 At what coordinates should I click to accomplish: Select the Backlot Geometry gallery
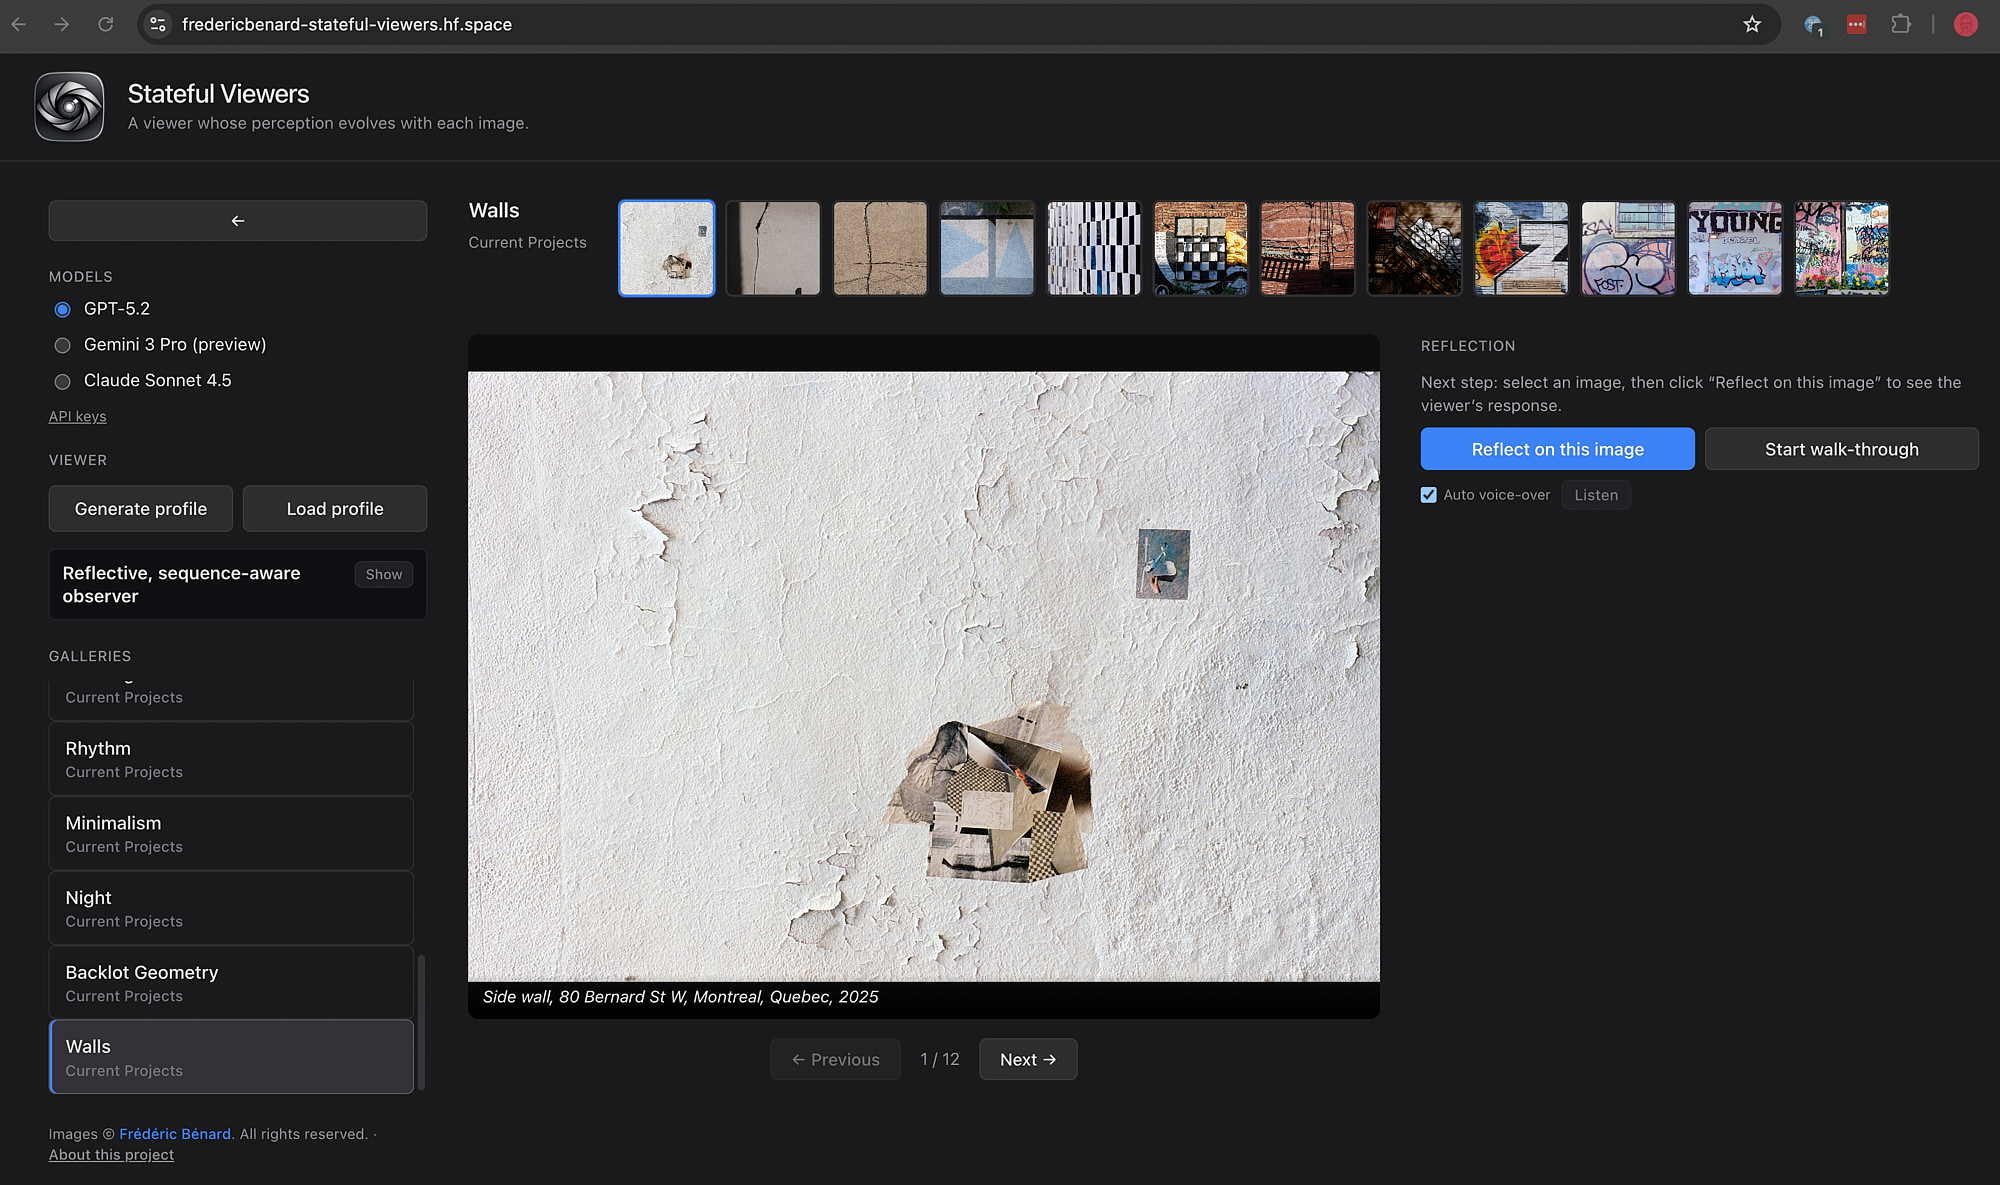(231, 982)
